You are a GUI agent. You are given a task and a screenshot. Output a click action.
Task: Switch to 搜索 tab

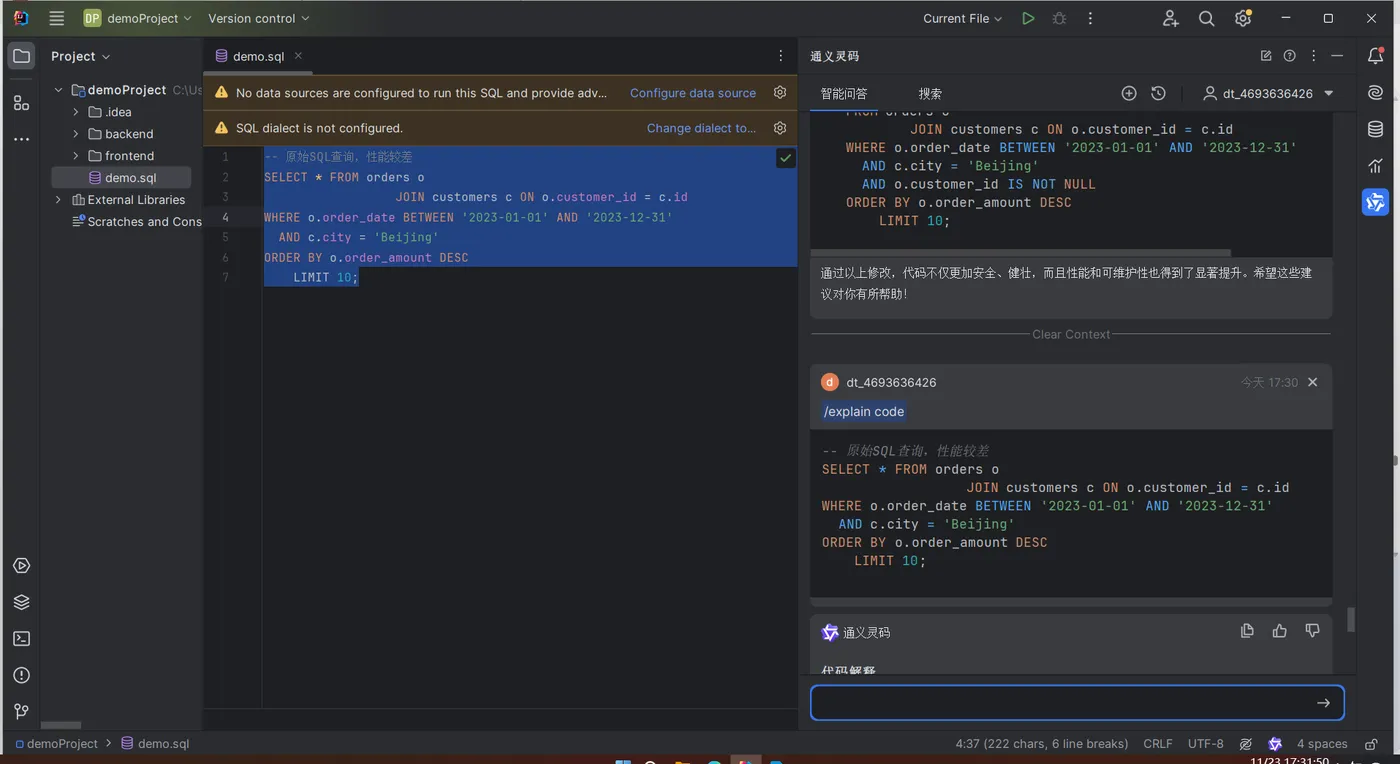[930, 94]
